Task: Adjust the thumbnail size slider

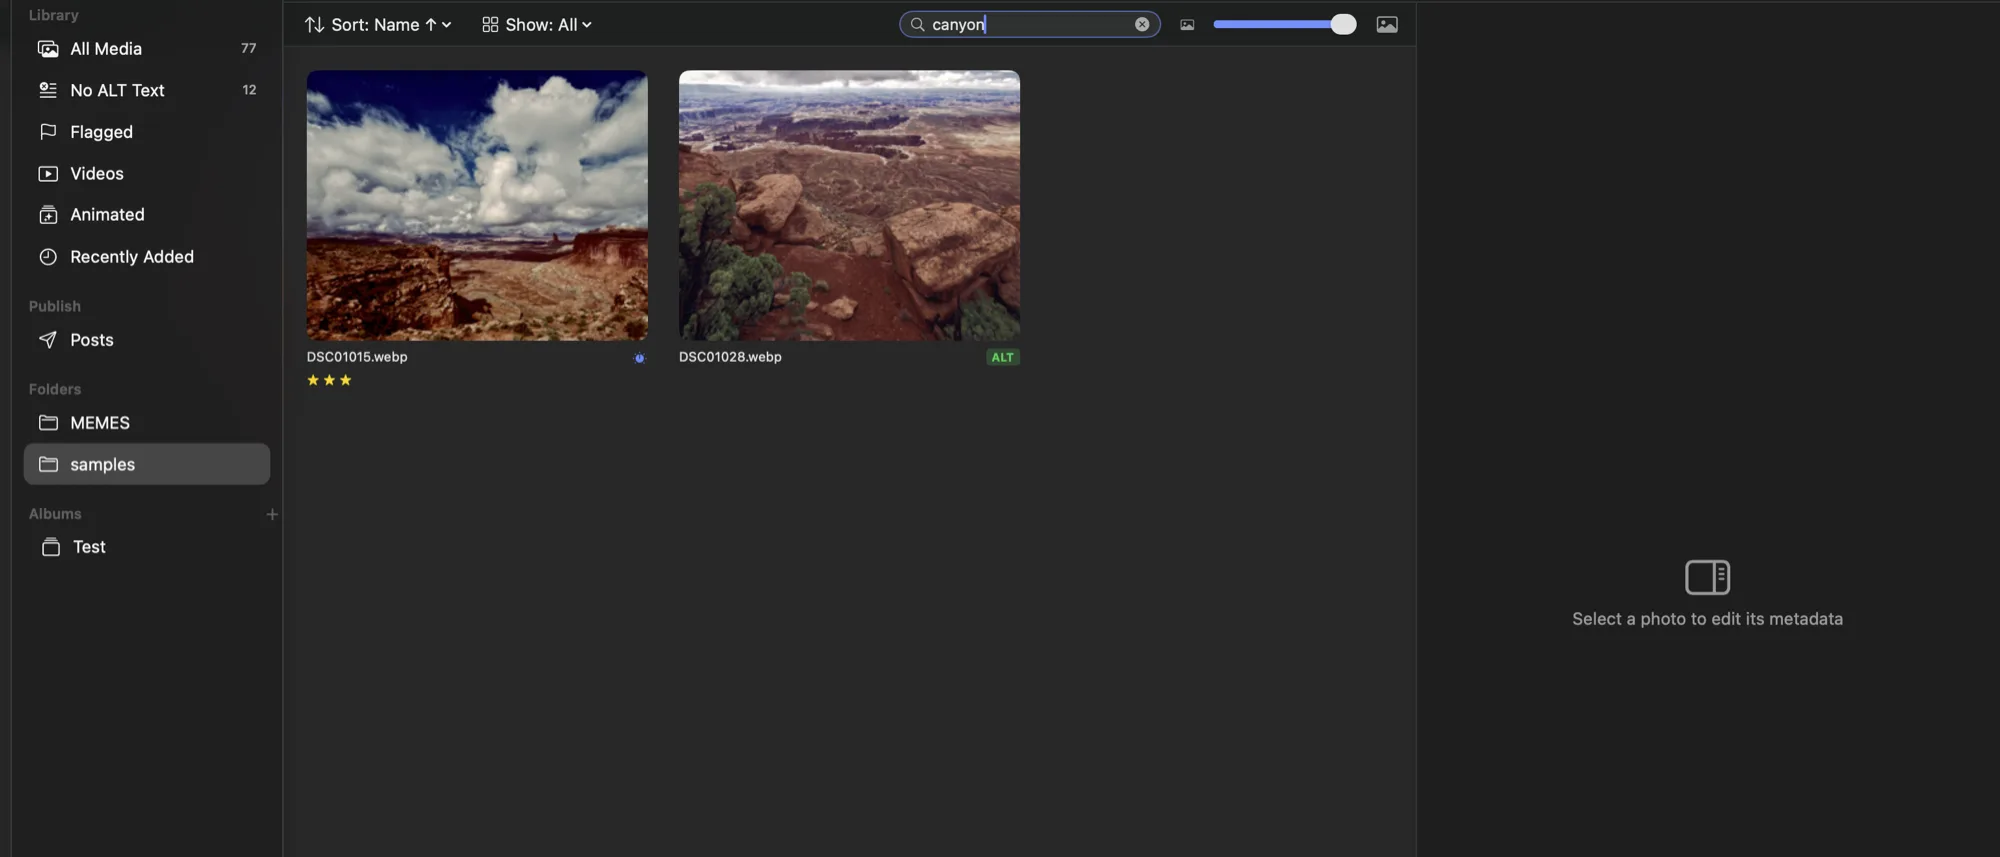Action: tap(1284, 24)
